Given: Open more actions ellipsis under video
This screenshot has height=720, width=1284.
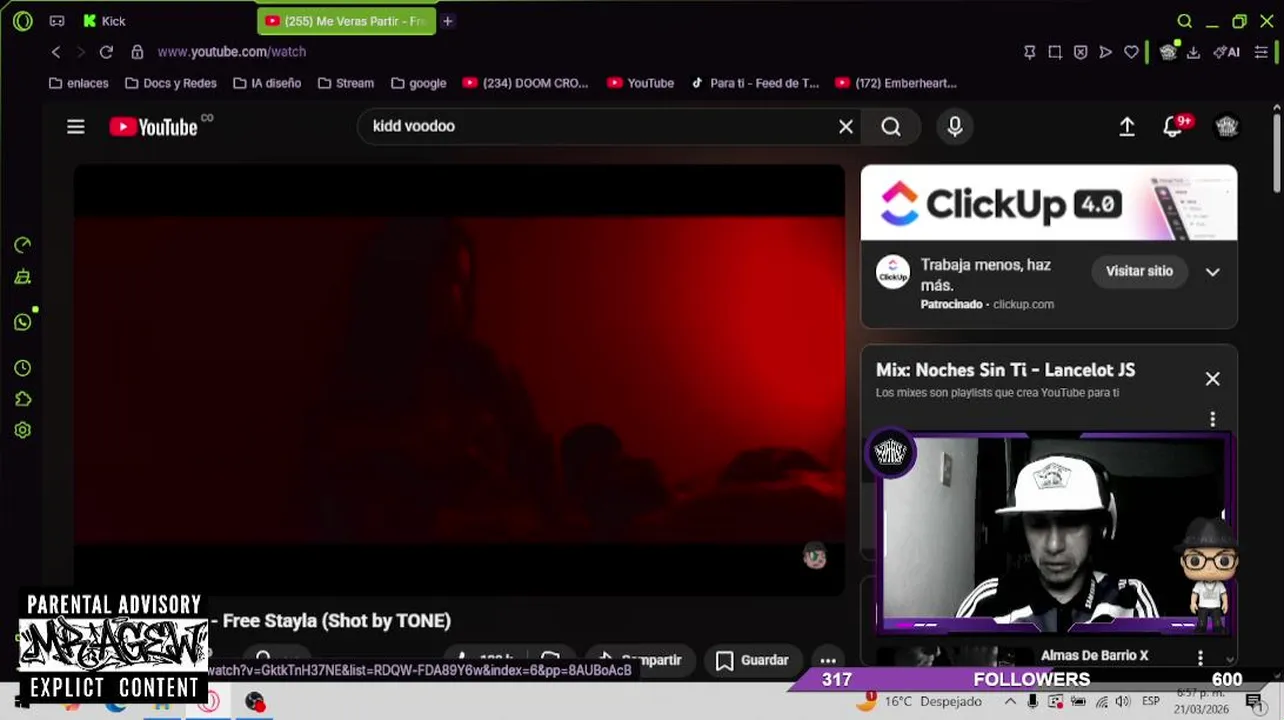Looking at the screenshot, I should click(x=828, y=660).
